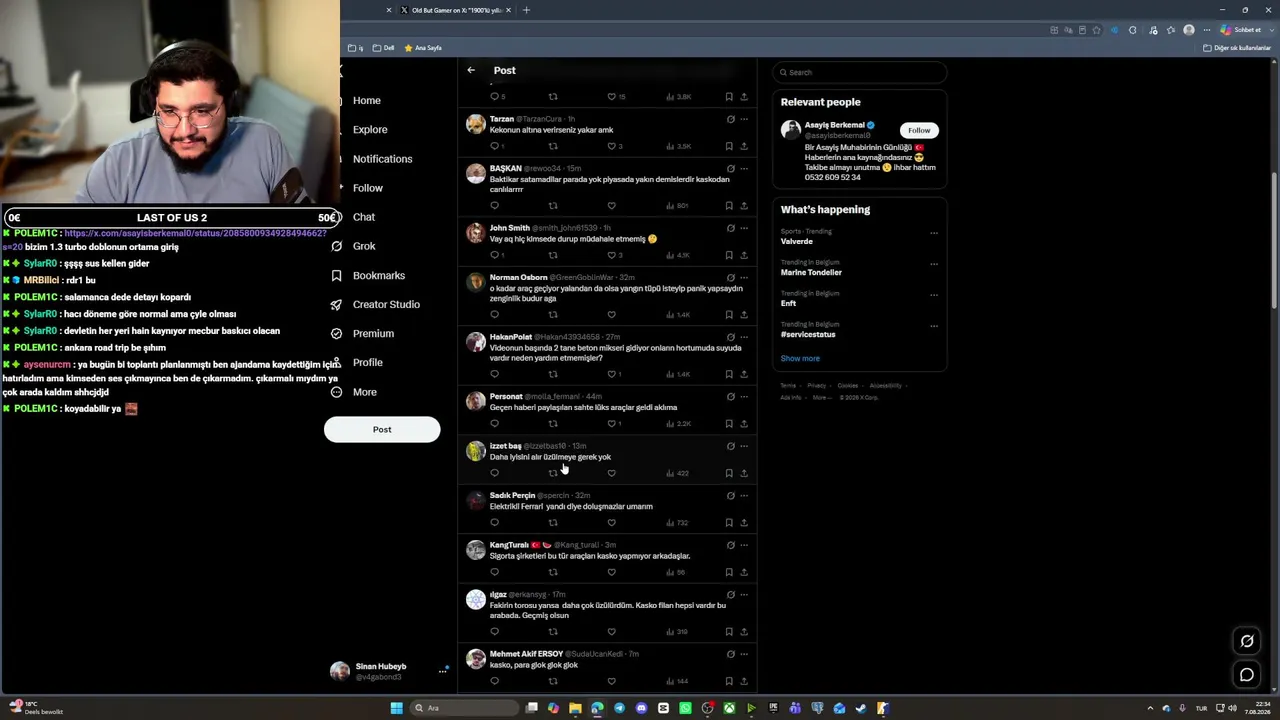Viewport: 1280px width, 720px height.
Task: Open Bookmarks in the sidebar
Action: 369,276
